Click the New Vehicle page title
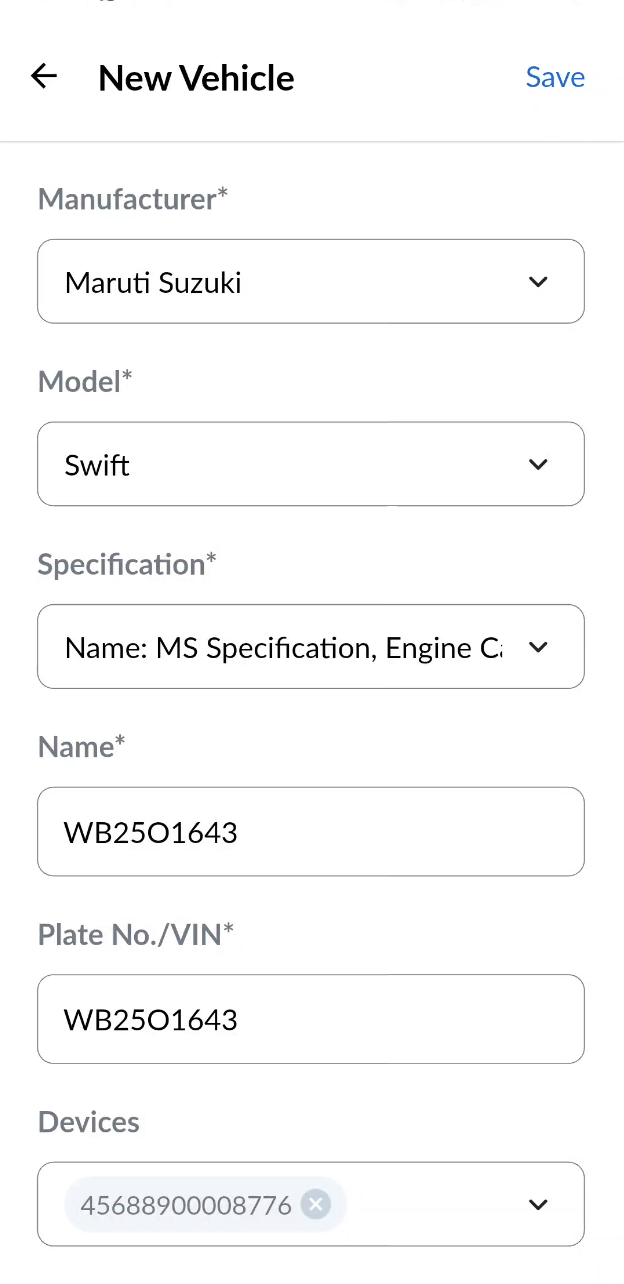This screenshot has width=624, height=1284. click(x=196, y=78)
